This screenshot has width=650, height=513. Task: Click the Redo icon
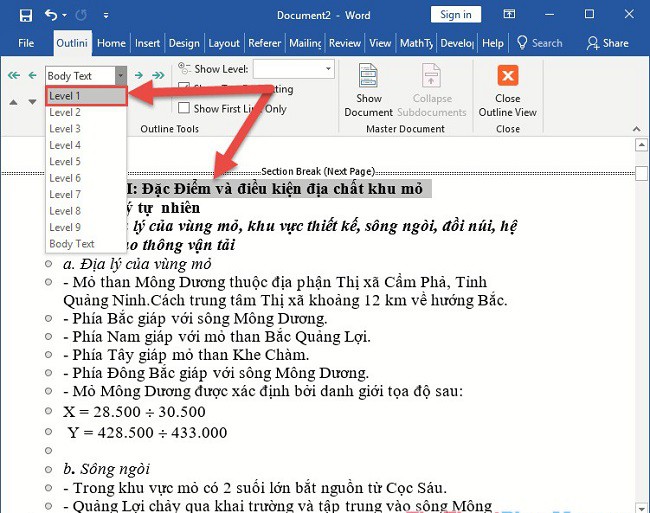[81, 16]
